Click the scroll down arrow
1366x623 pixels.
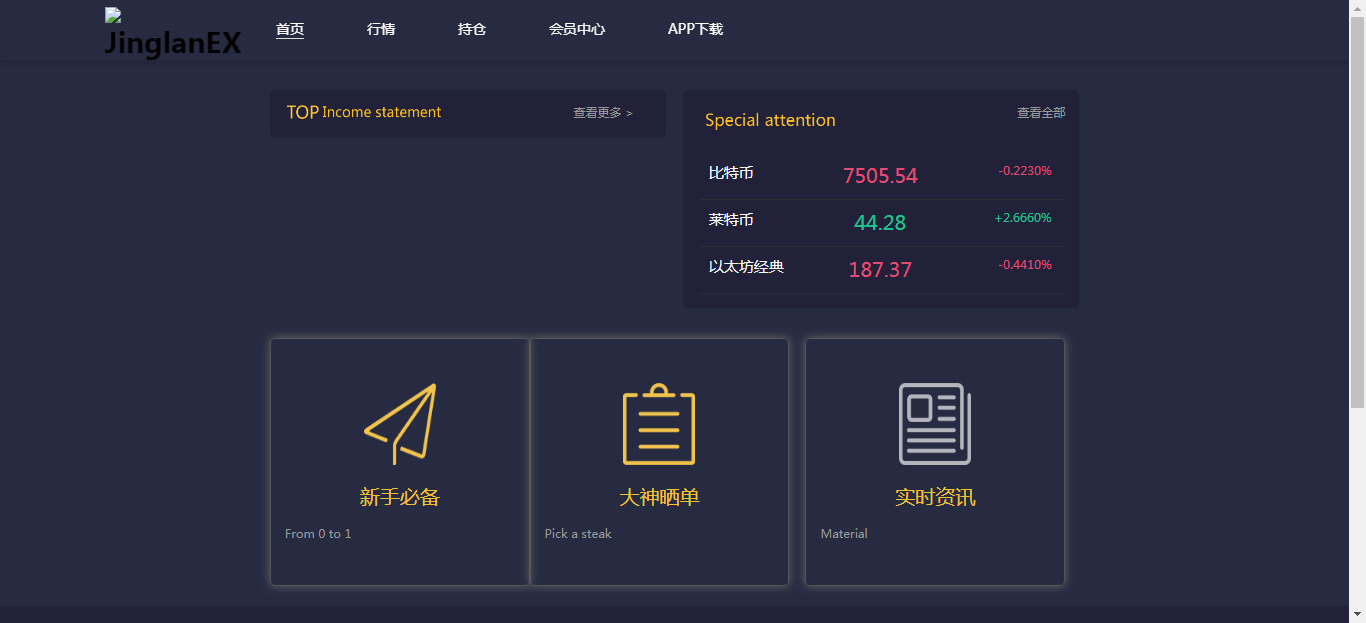pos(1357,614)
